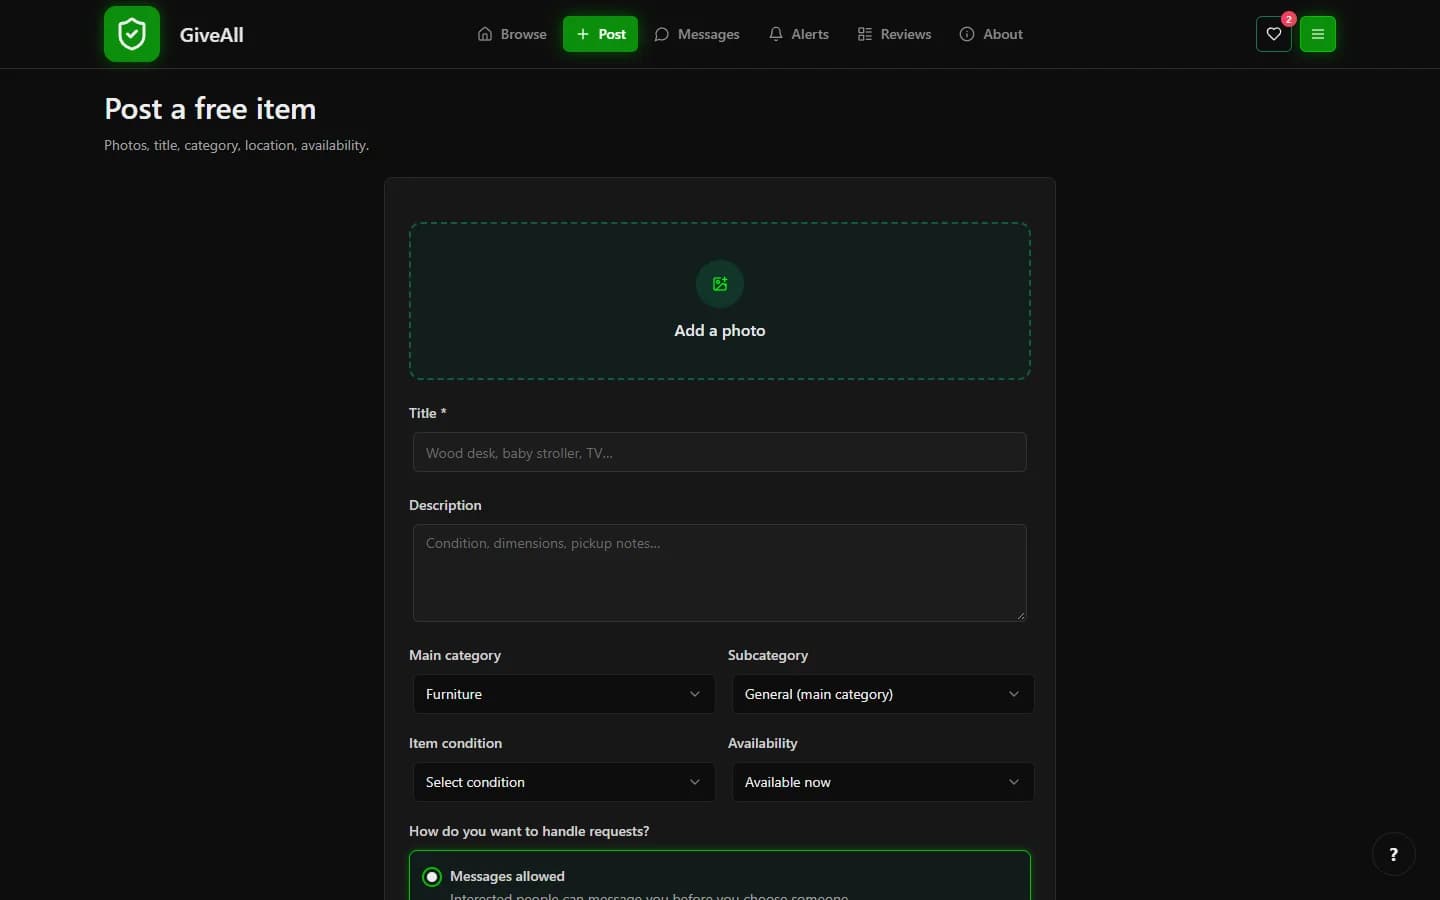Screen dimensions: 1440x900
Task: Click the GiveAll shield logo icon
Action: click(x=132, y=34)
